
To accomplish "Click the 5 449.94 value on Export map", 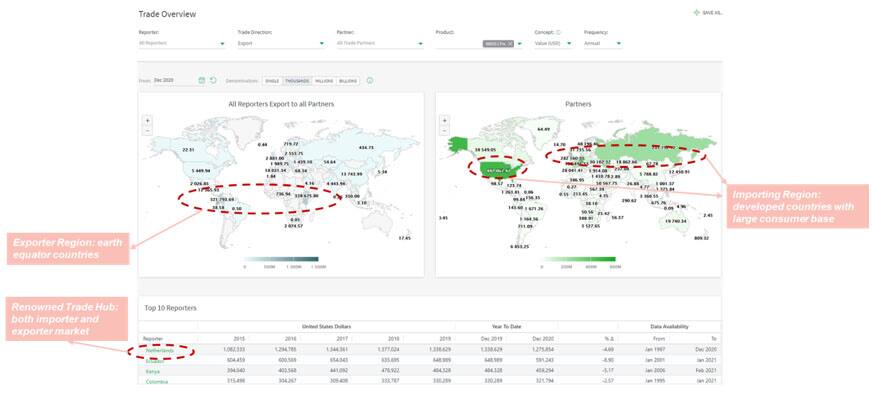I will coord(200,170).
